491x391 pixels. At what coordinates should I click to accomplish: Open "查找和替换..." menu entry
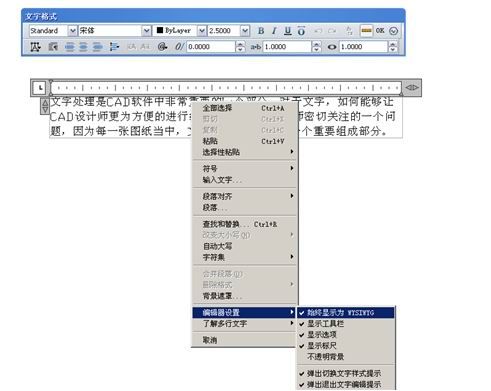coord(245,224)
